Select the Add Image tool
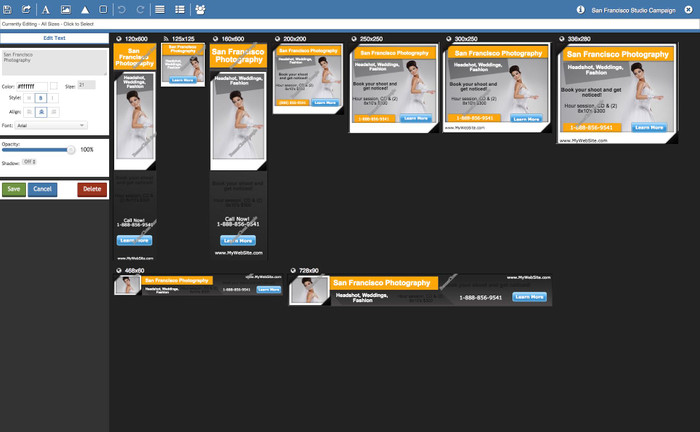This screenshot has height=432, width=700. (x=65, y=9)
